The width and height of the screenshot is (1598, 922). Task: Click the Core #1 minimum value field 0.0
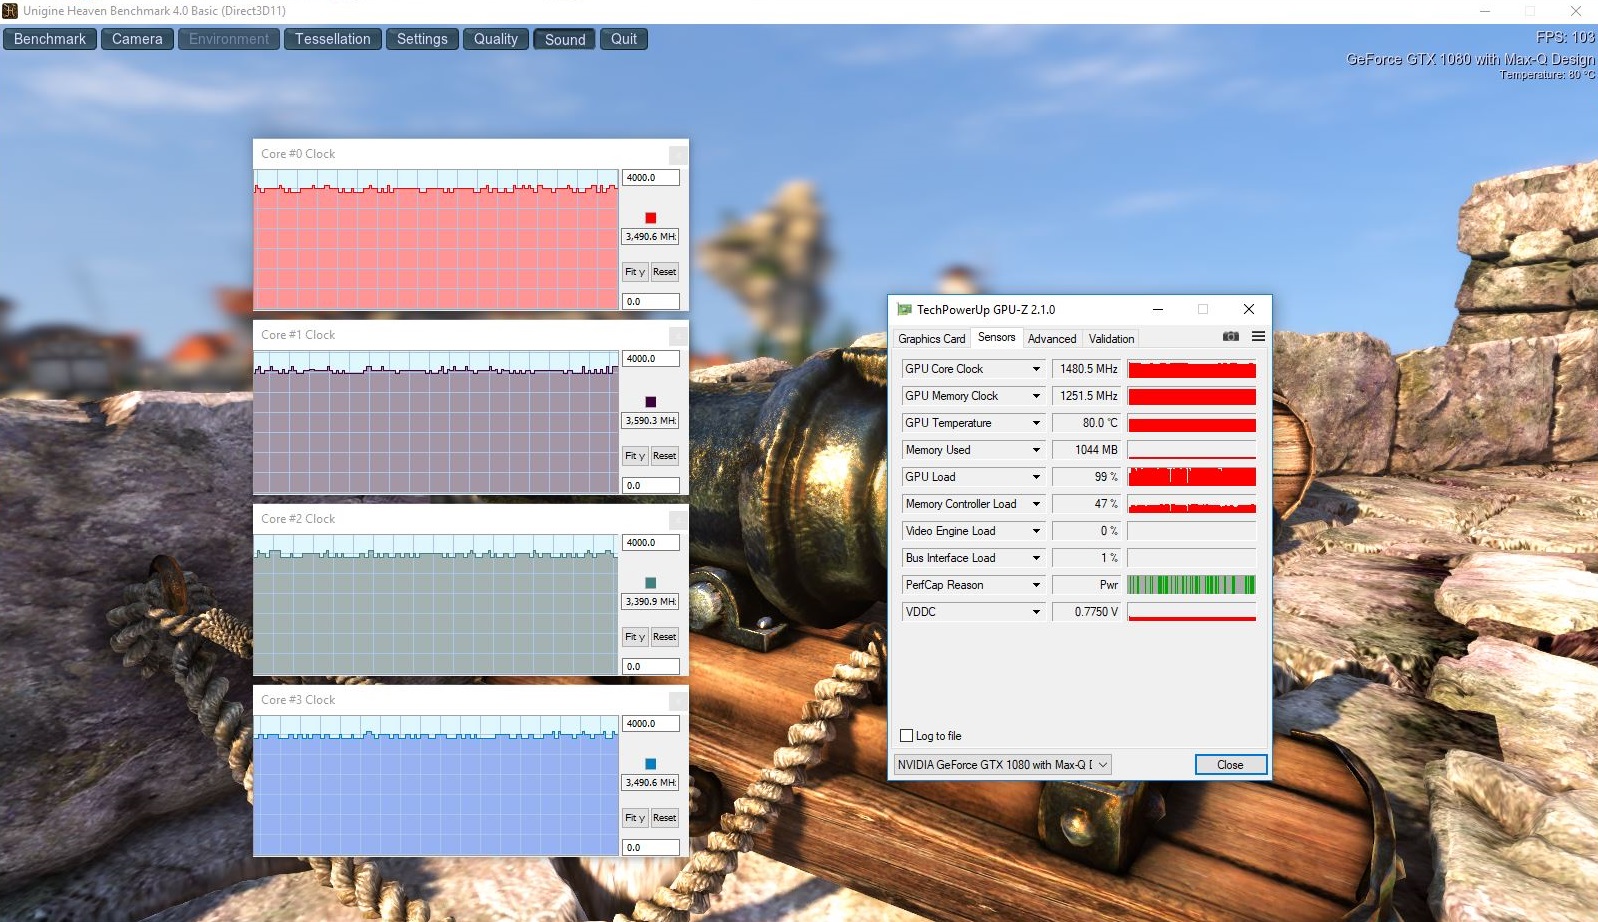point(651,485)
